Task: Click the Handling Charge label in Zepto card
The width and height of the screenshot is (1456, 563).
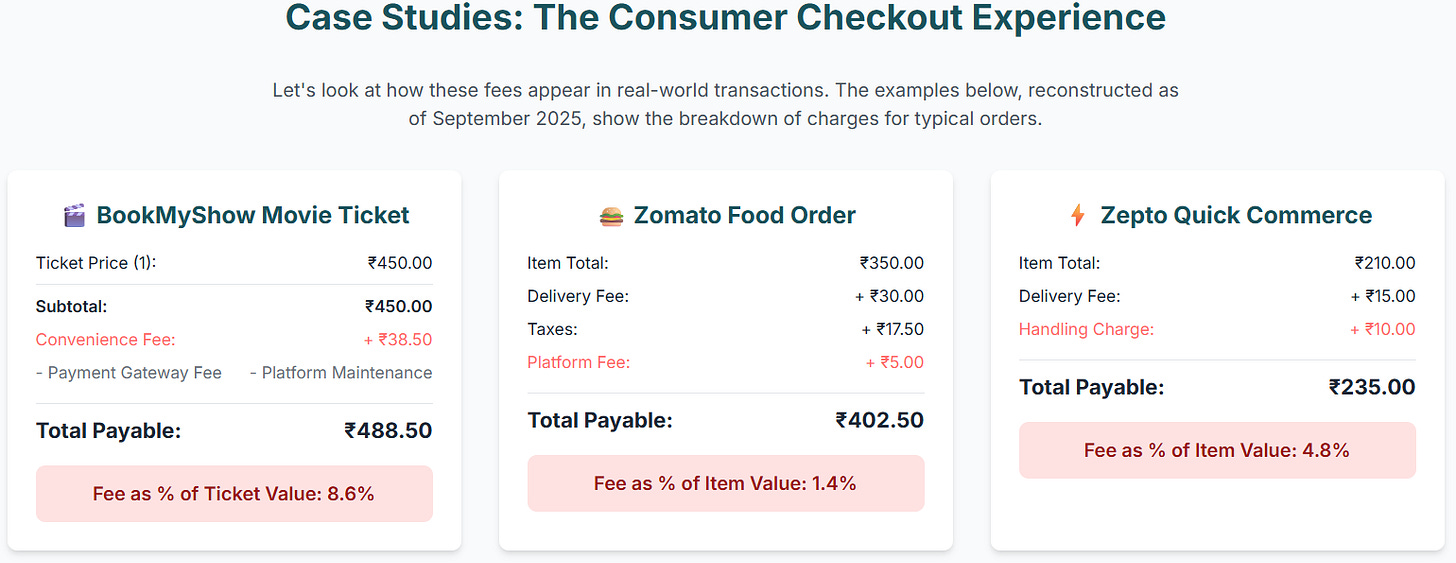Action: 1086,329
